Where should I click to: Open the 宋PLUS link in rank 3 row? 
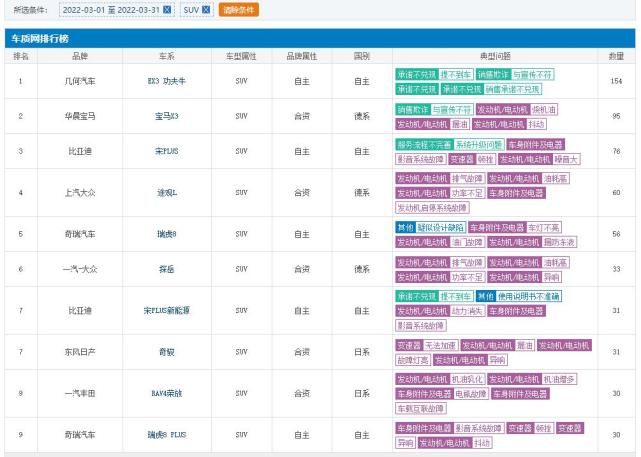[167, 151]
